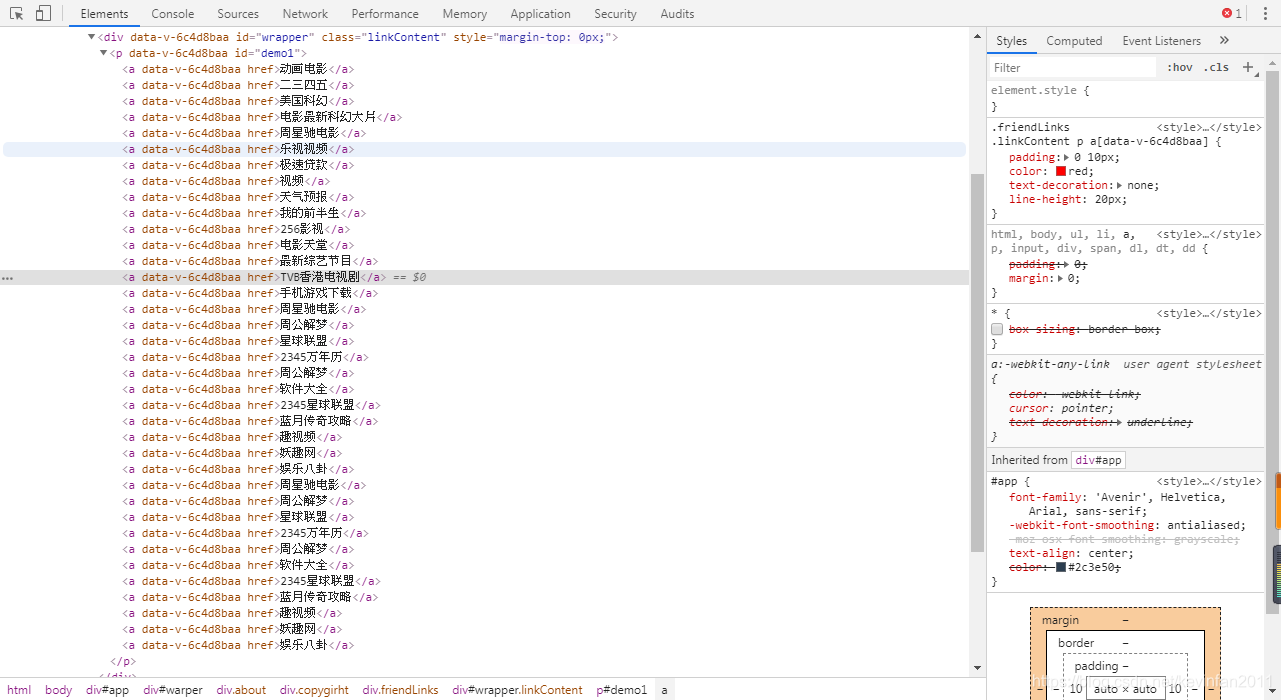This screenshot has height=700, width=1281.
Task: Select the 美国科幻 anchor node
Action: point(238,101)
